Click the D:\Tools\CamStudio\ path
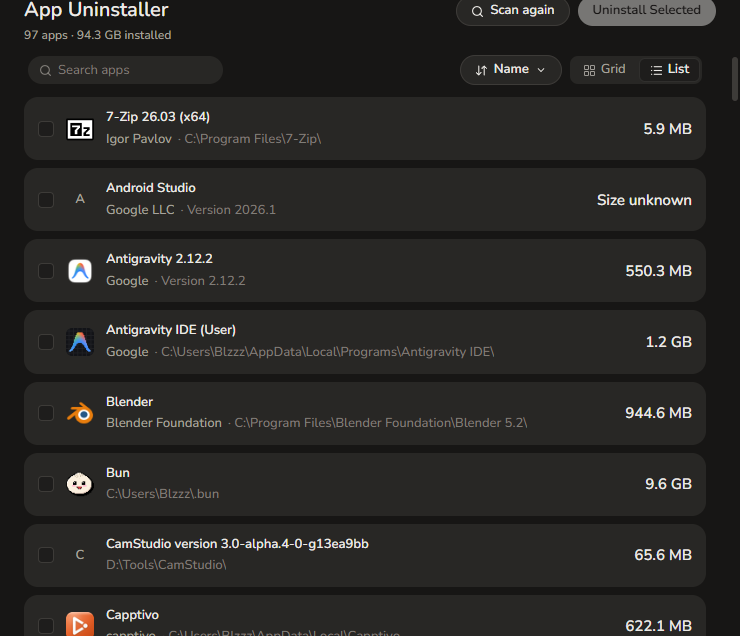The height and width of the screenshot is (636, 740). (x=166, y=565)
